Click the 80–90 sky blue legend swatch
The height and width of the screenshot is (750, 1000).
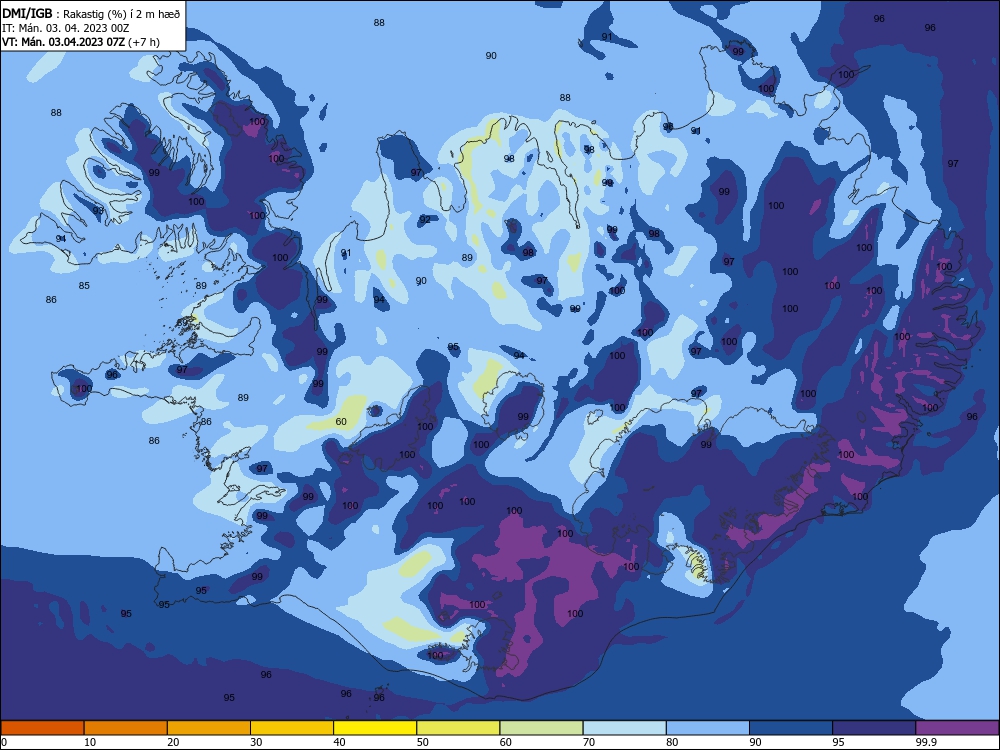708,728
